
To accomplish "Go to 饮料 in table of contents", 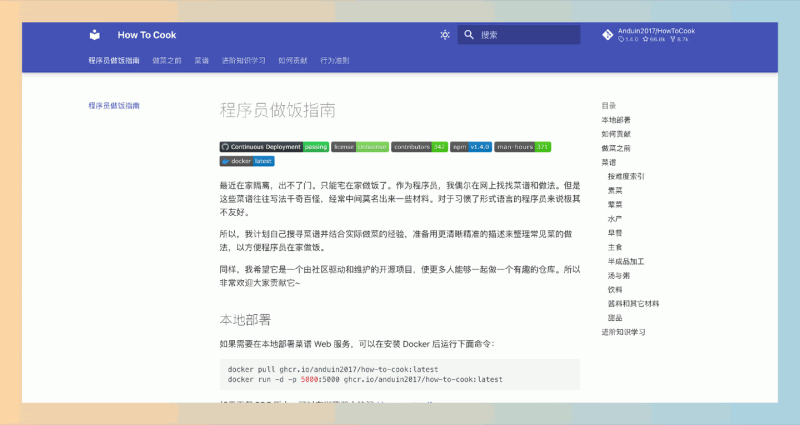I will tap(615, 289).
